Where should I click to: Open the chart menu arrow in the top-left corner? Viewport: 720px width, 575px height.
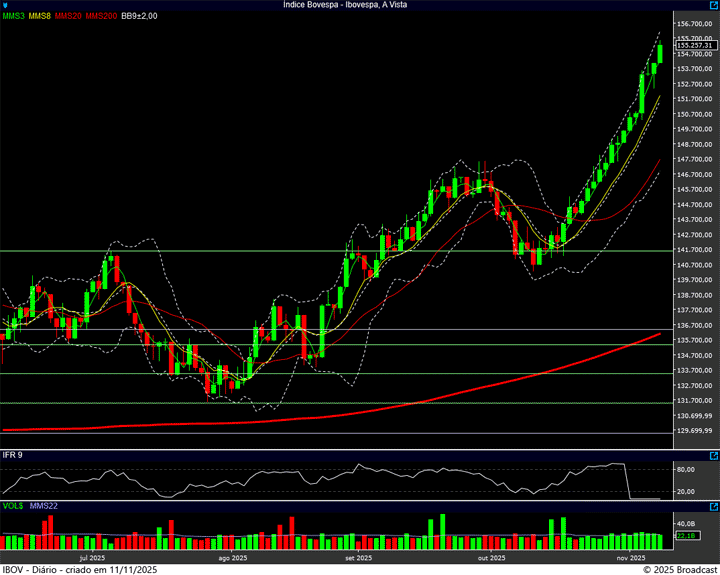5,5
